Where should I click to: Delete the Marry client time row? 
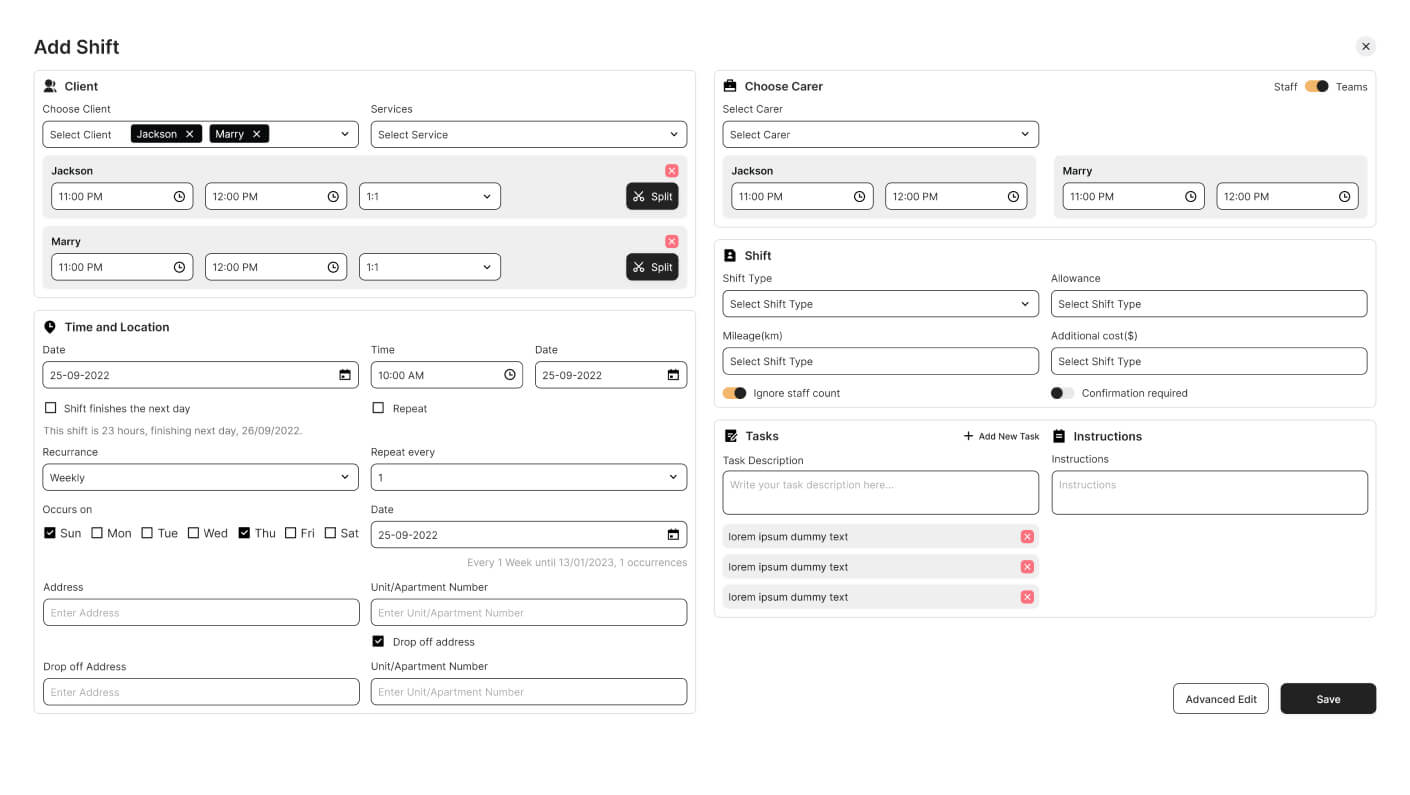[x=671, y=241]
